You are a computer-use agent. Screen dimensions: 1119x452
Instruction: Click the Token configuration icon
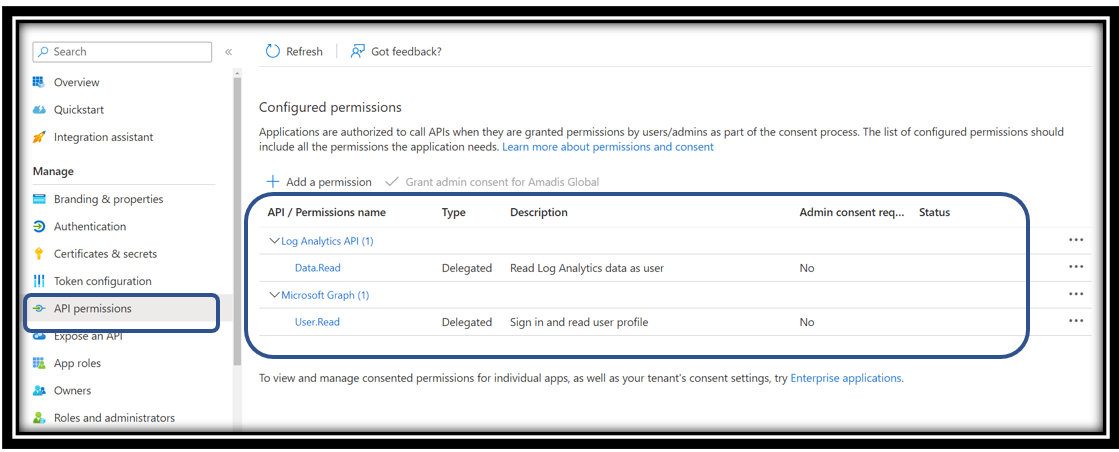(39, 281)
